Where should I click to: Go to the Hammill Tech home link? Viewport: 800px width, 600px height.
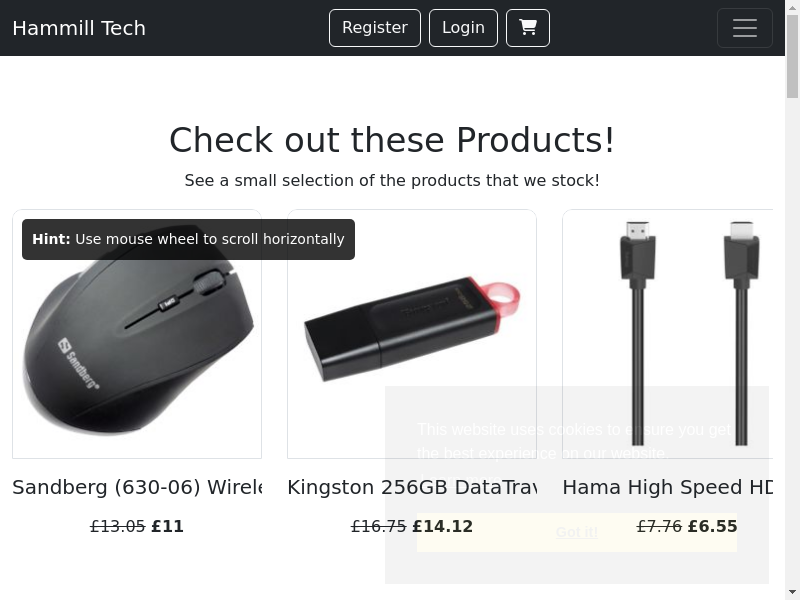tap(79, 28)
